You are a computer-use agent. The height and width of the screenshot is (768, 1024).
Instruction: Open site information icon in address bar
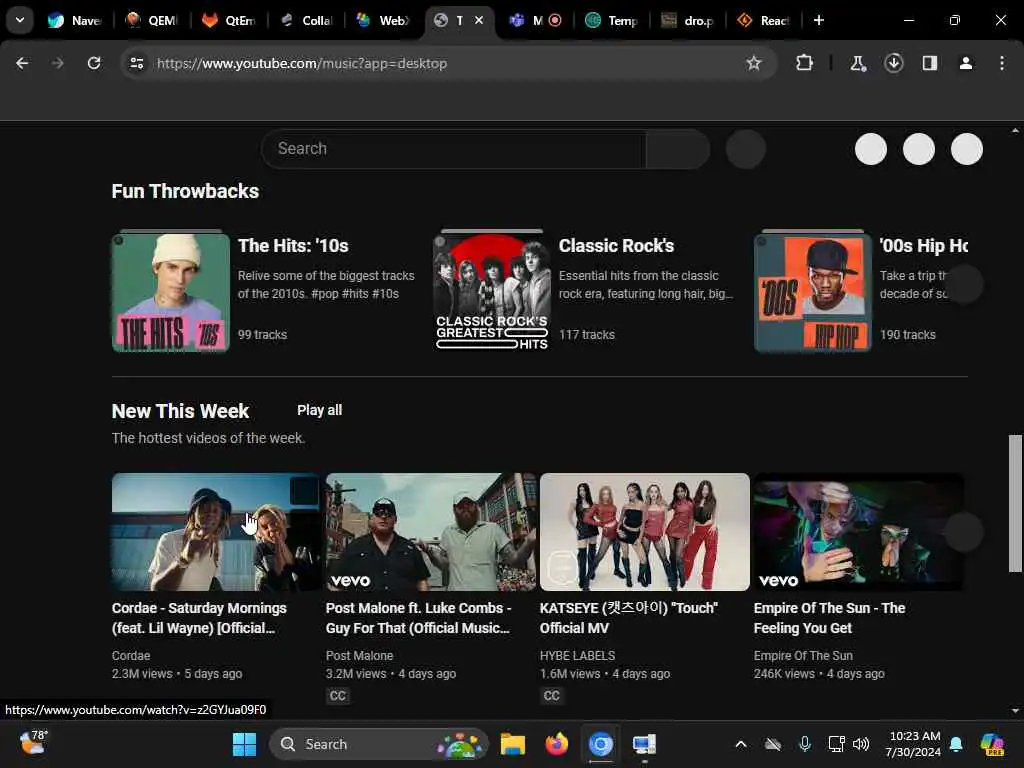pyautogui.click(x=136, y=63)
